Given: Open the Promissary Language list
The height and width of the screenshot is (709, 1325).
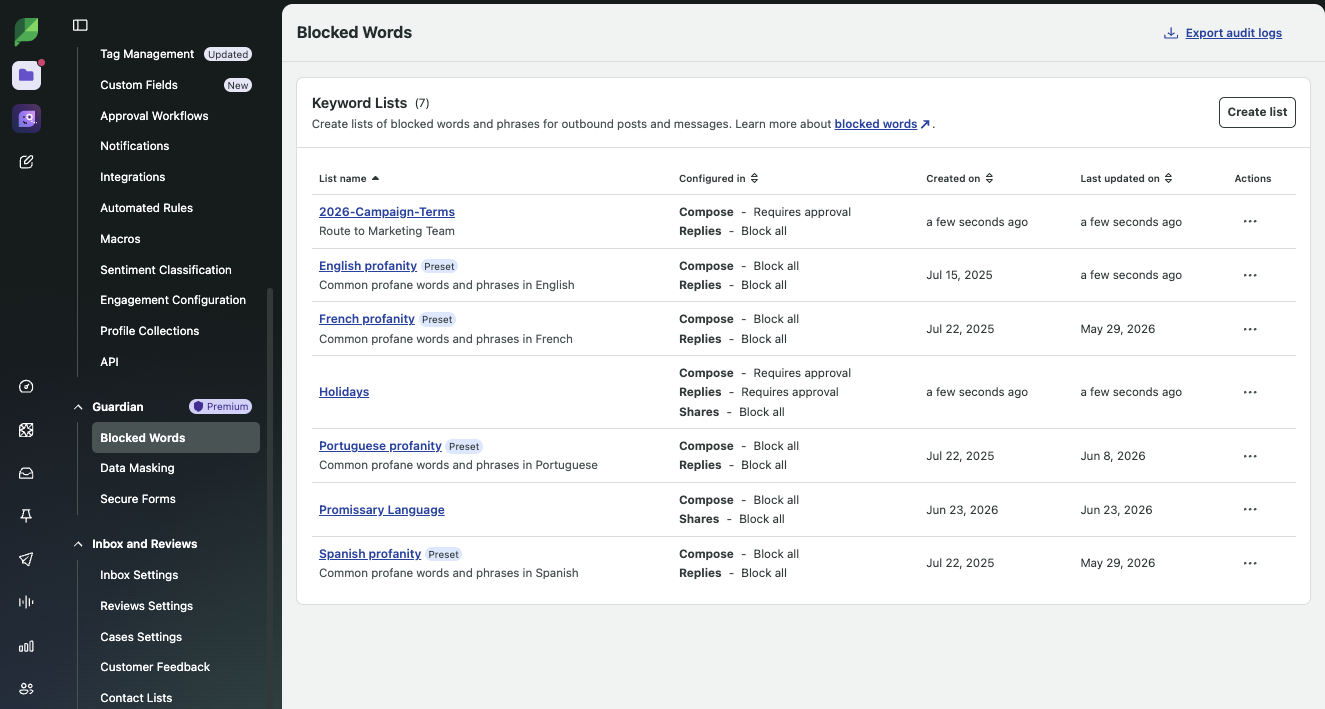Looking at the screenshot, I should coord(382,510).
